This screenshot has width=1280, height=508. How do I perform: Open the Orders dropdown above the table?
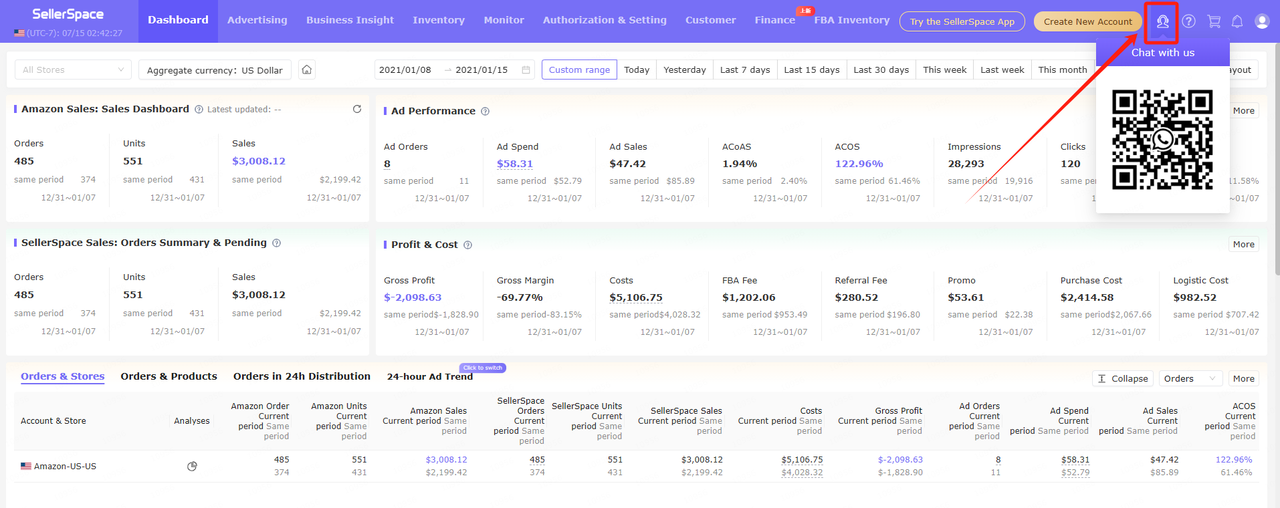[1190, 379]
